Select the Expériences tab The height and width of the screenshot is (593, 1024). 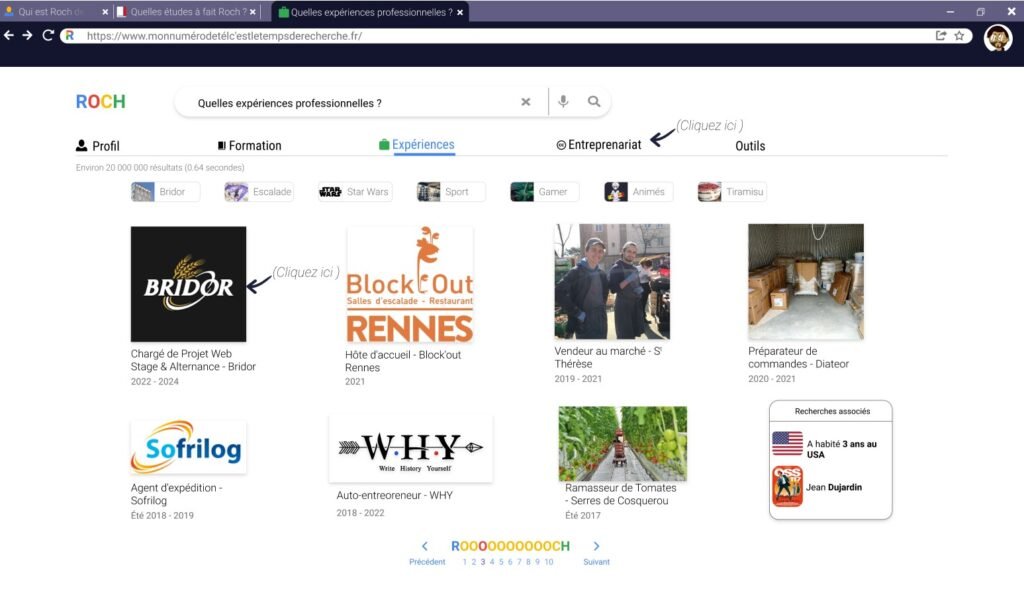point(417,145)
